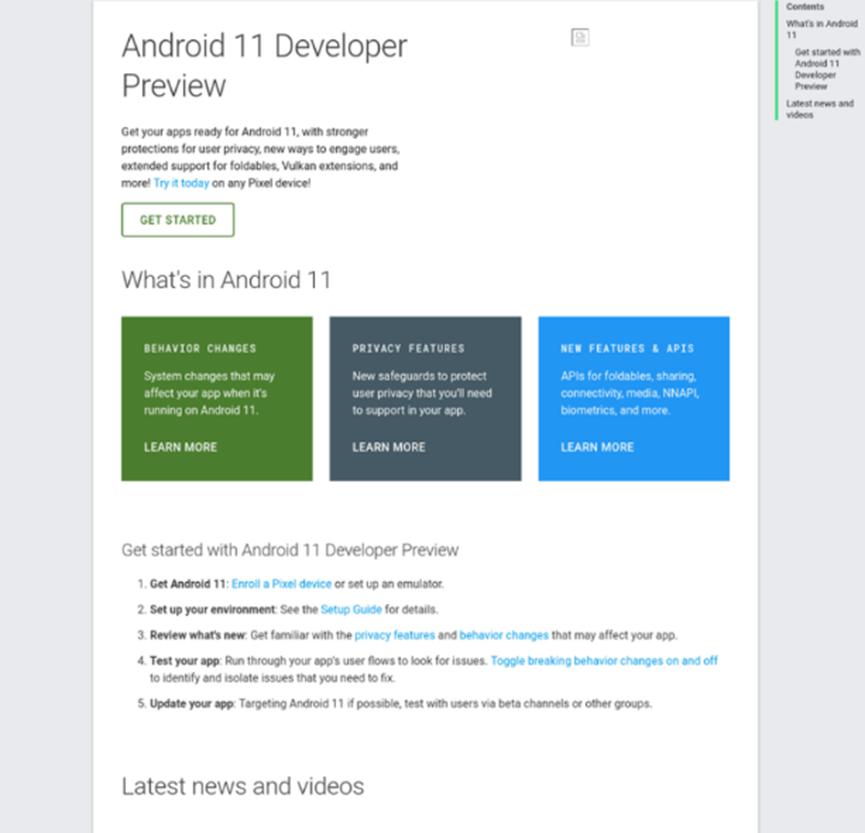Click the GET STARTED button
The image size is (865, 833).
point(177,219)
